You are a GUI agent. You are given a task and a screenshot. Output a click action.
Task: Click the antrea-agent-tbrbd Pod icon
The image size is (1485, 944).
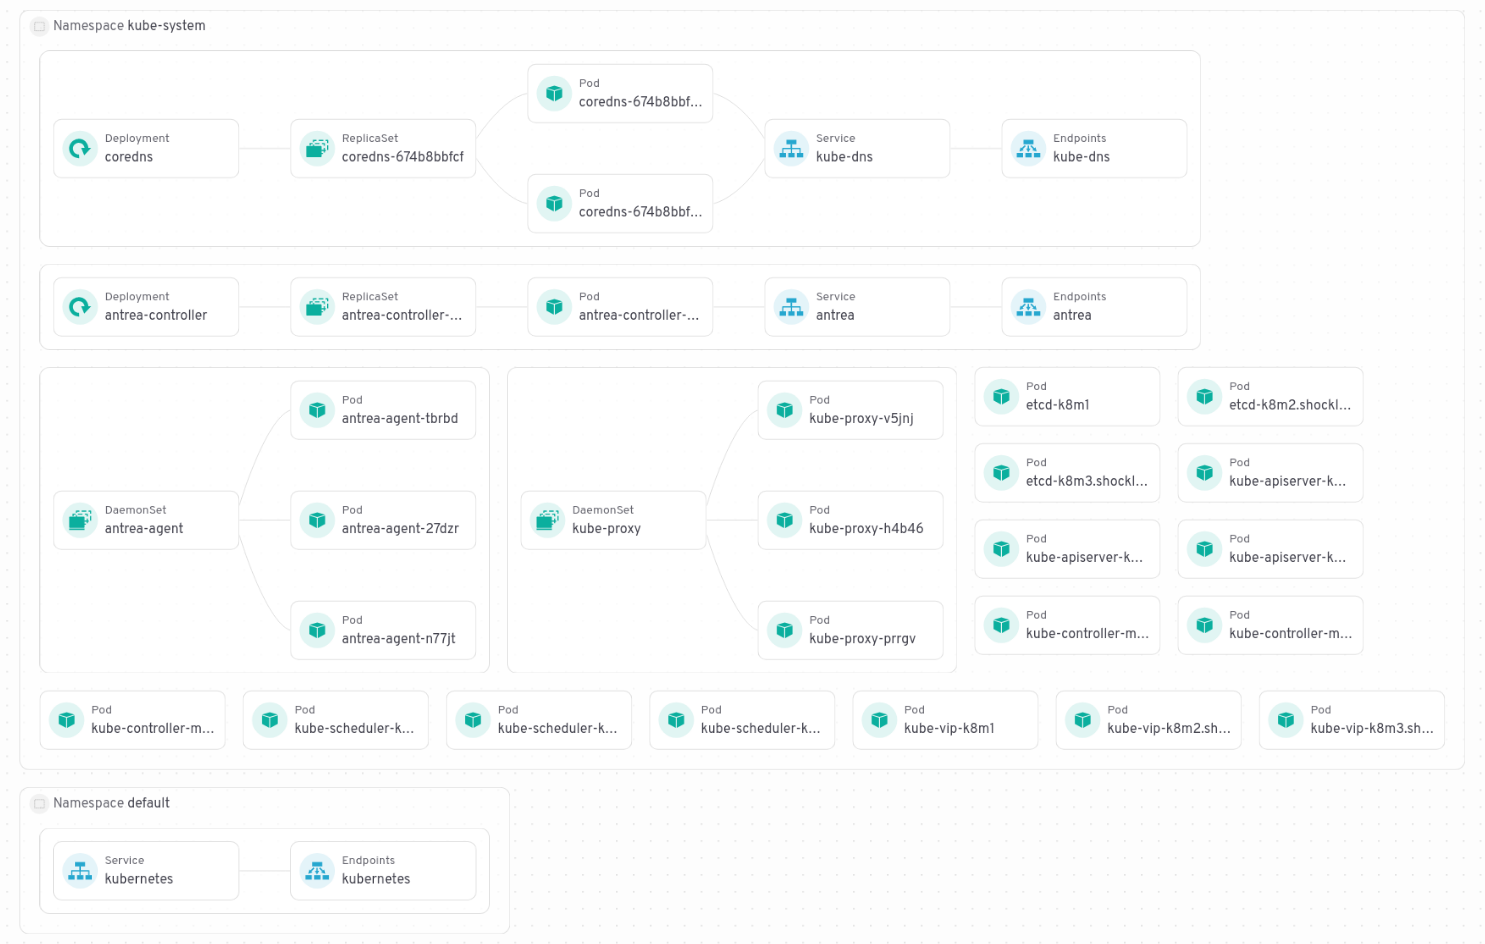pos(317,410)
